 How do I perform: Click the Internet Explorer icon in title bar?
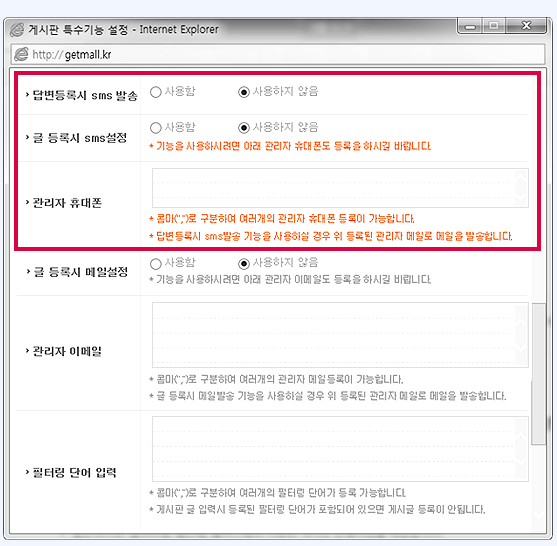pyautogui.click(x=17, y=29)
